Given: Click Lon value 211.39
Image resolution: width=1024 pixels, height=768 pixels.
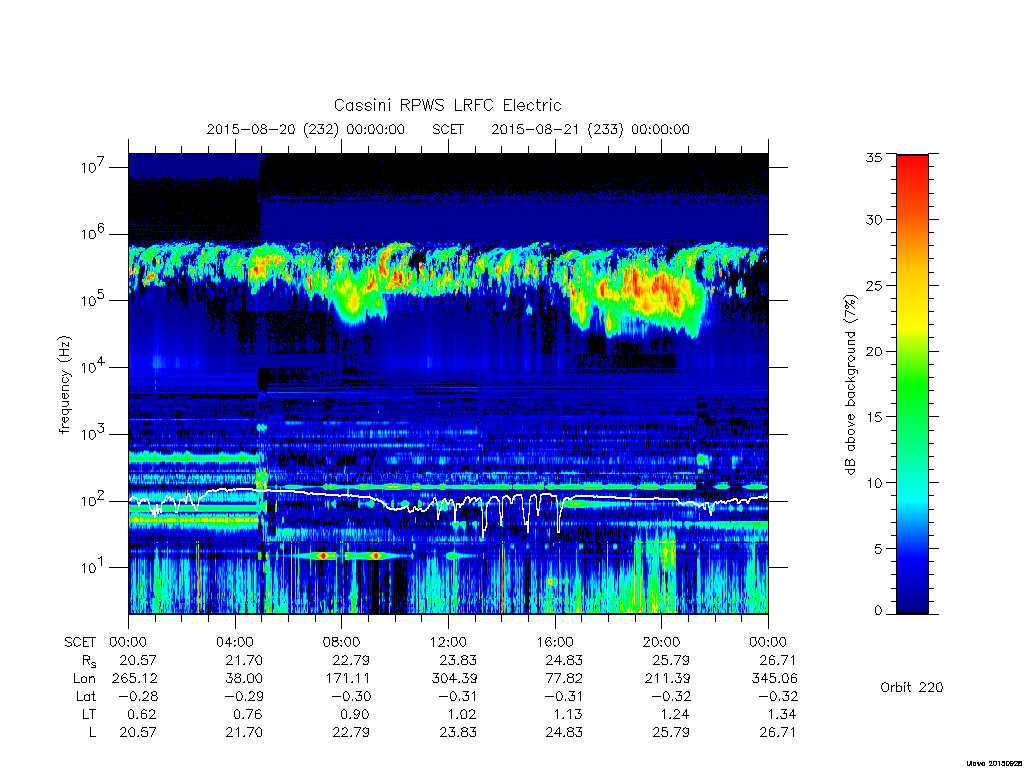Looking at the screenshot, I should [667, 679].
